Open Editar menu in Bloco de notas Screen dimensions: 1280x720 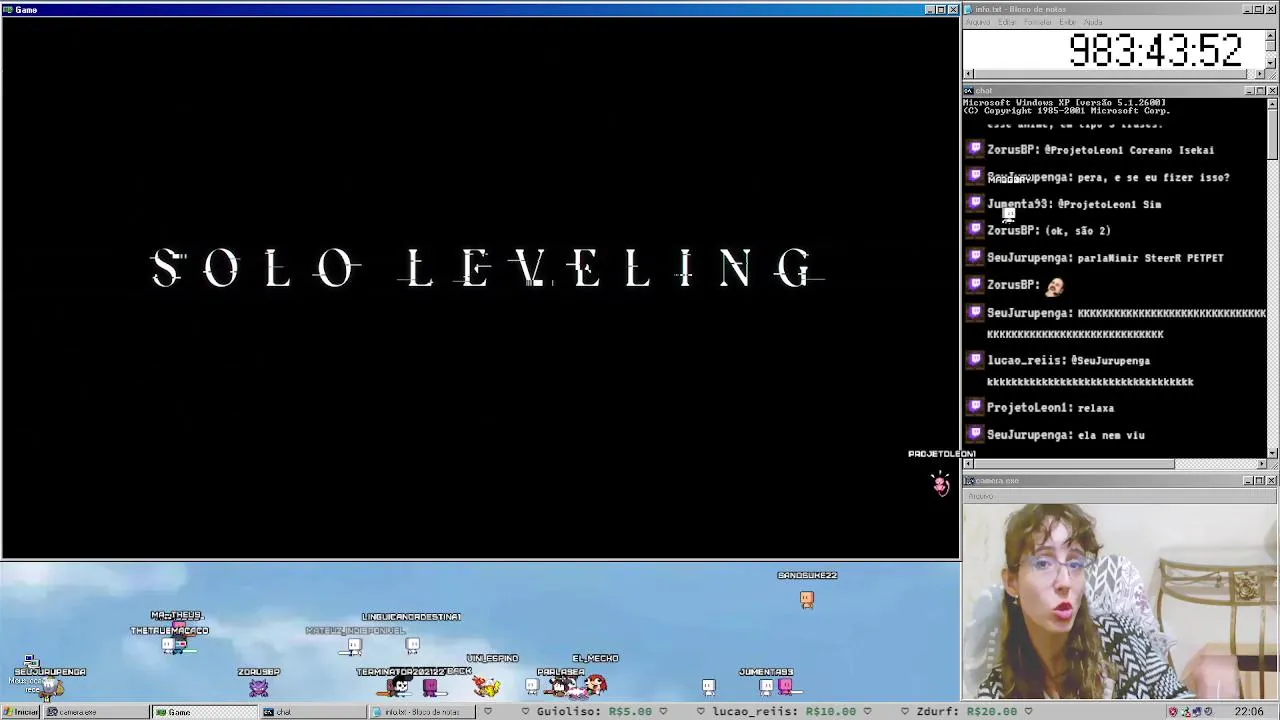click(x=1007, y=22)
